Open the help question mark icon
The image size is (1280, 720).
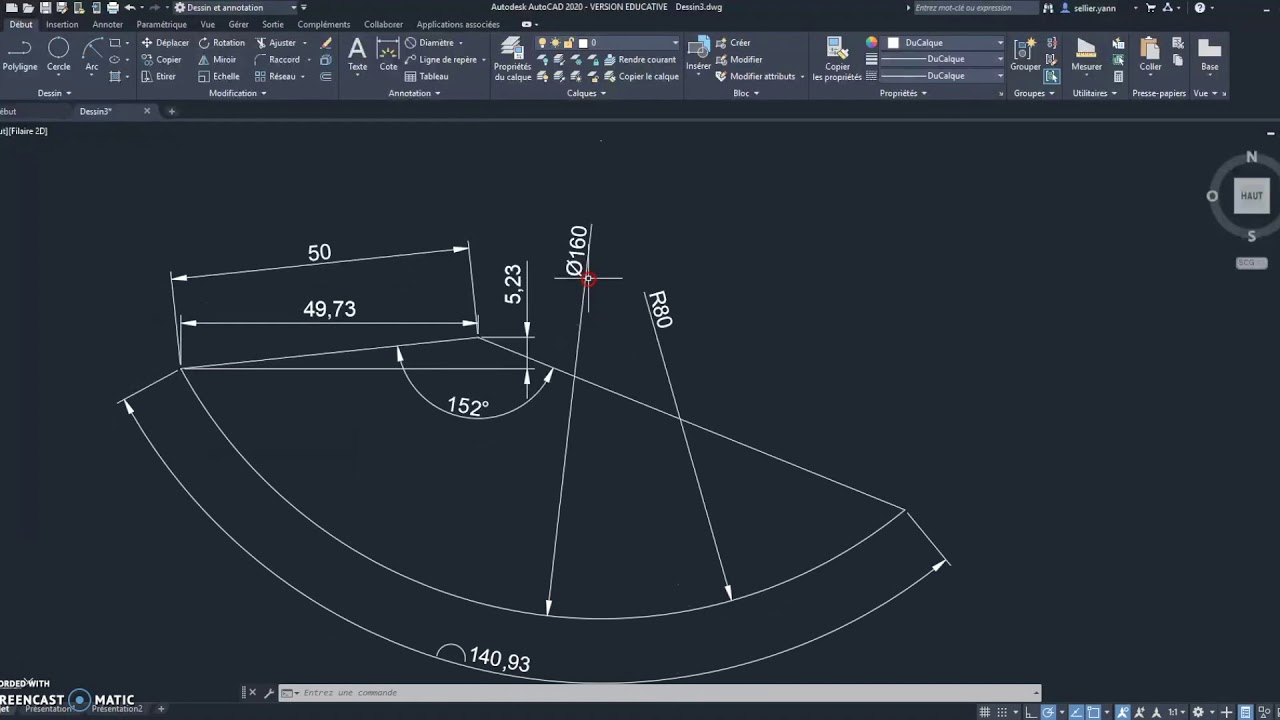pos(1200,7)
